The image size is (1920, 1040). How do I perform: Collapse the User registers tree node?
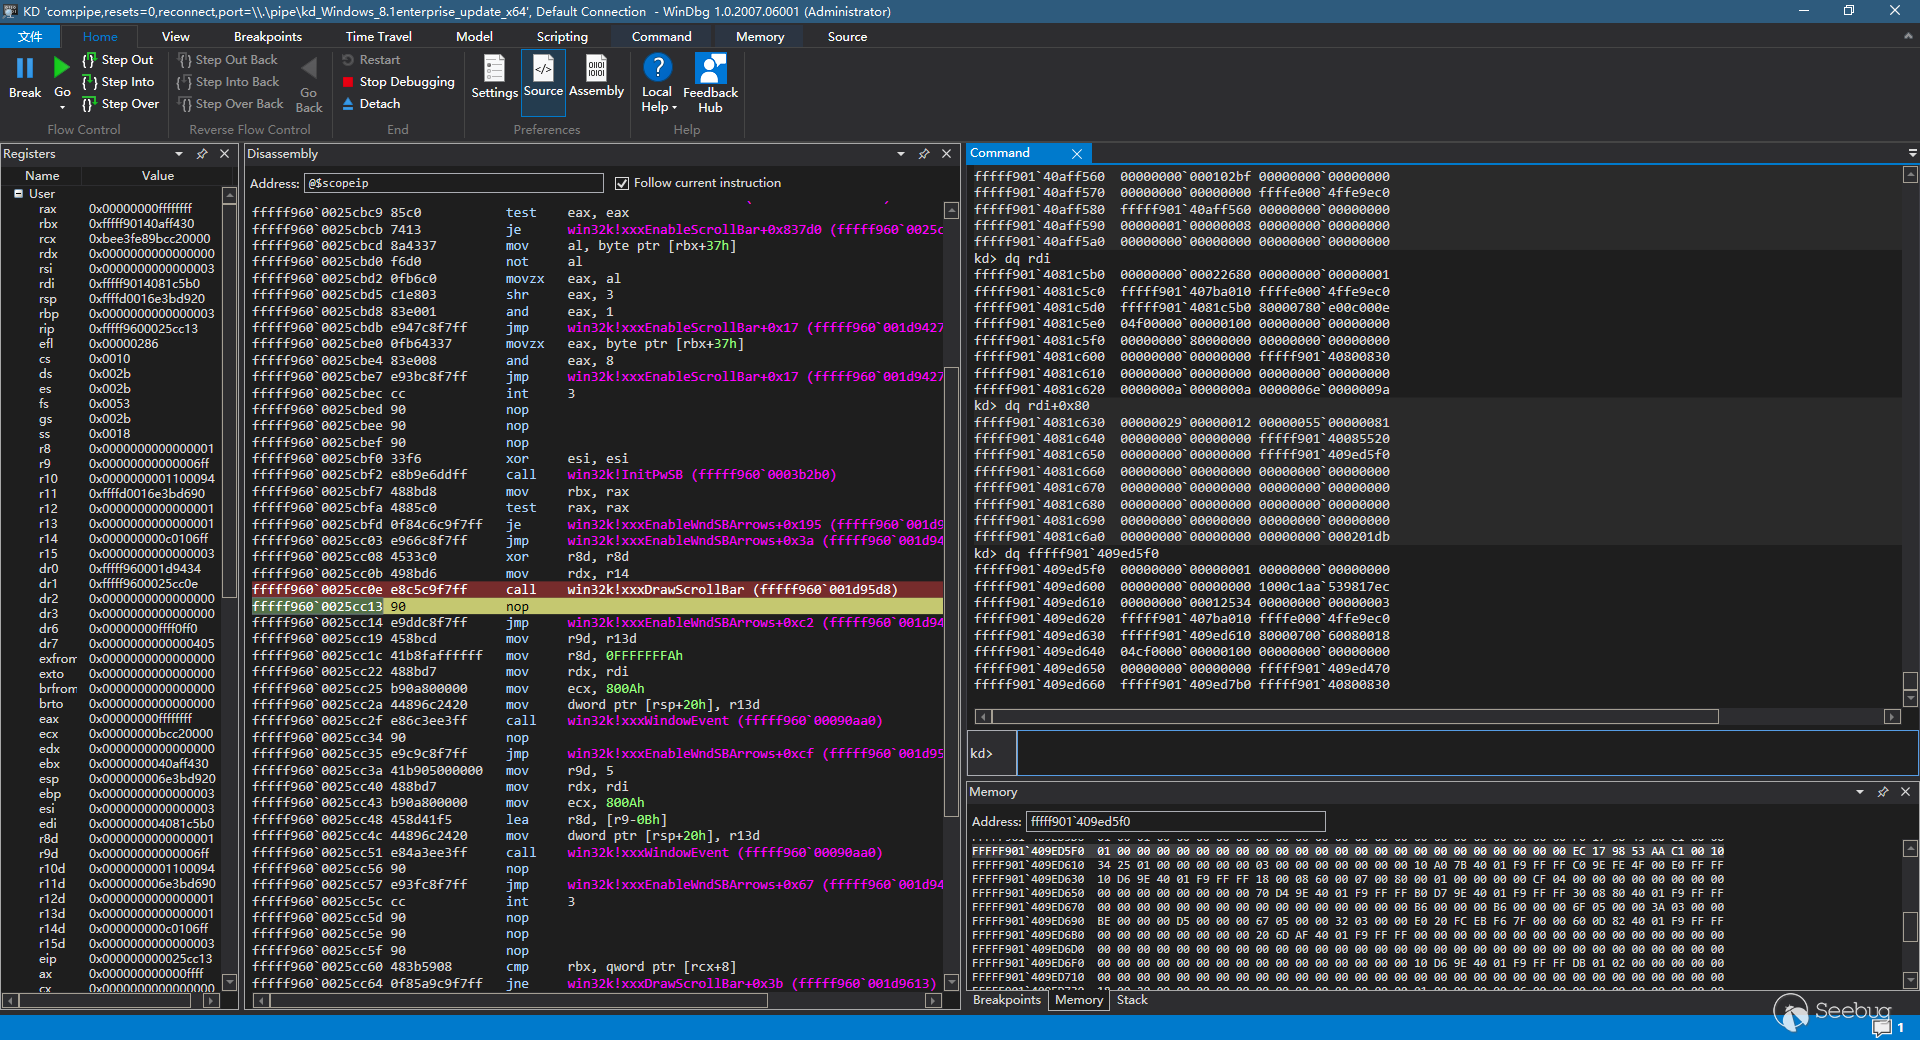18,194
